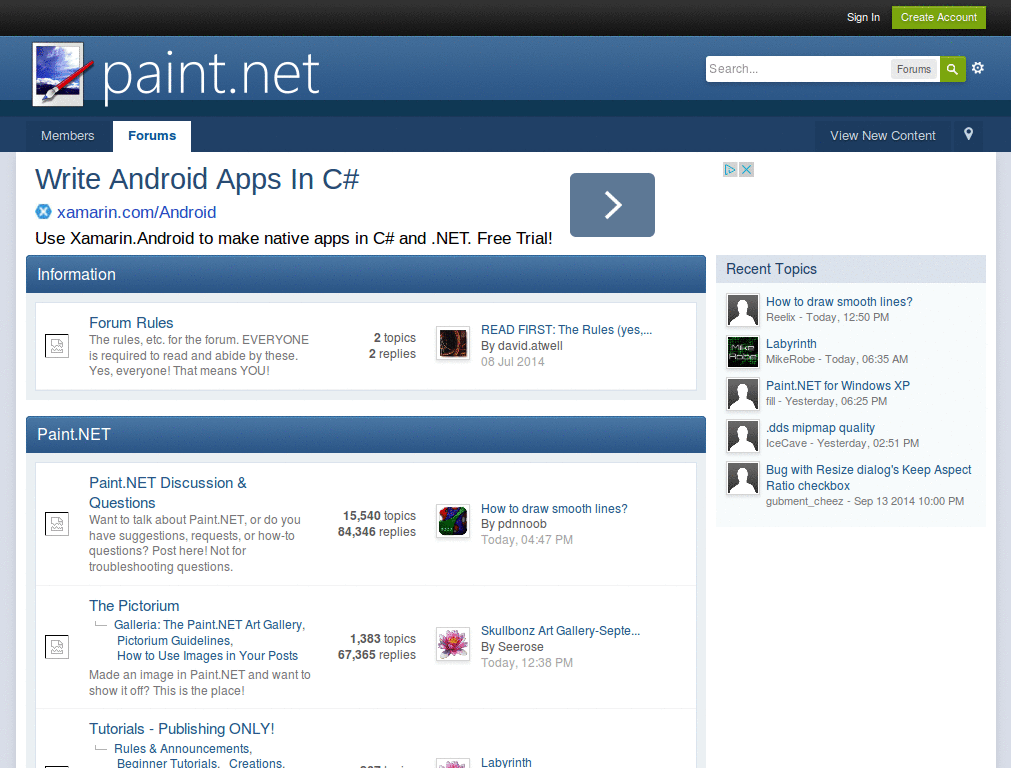Focus the Search input field

[798, 69]
